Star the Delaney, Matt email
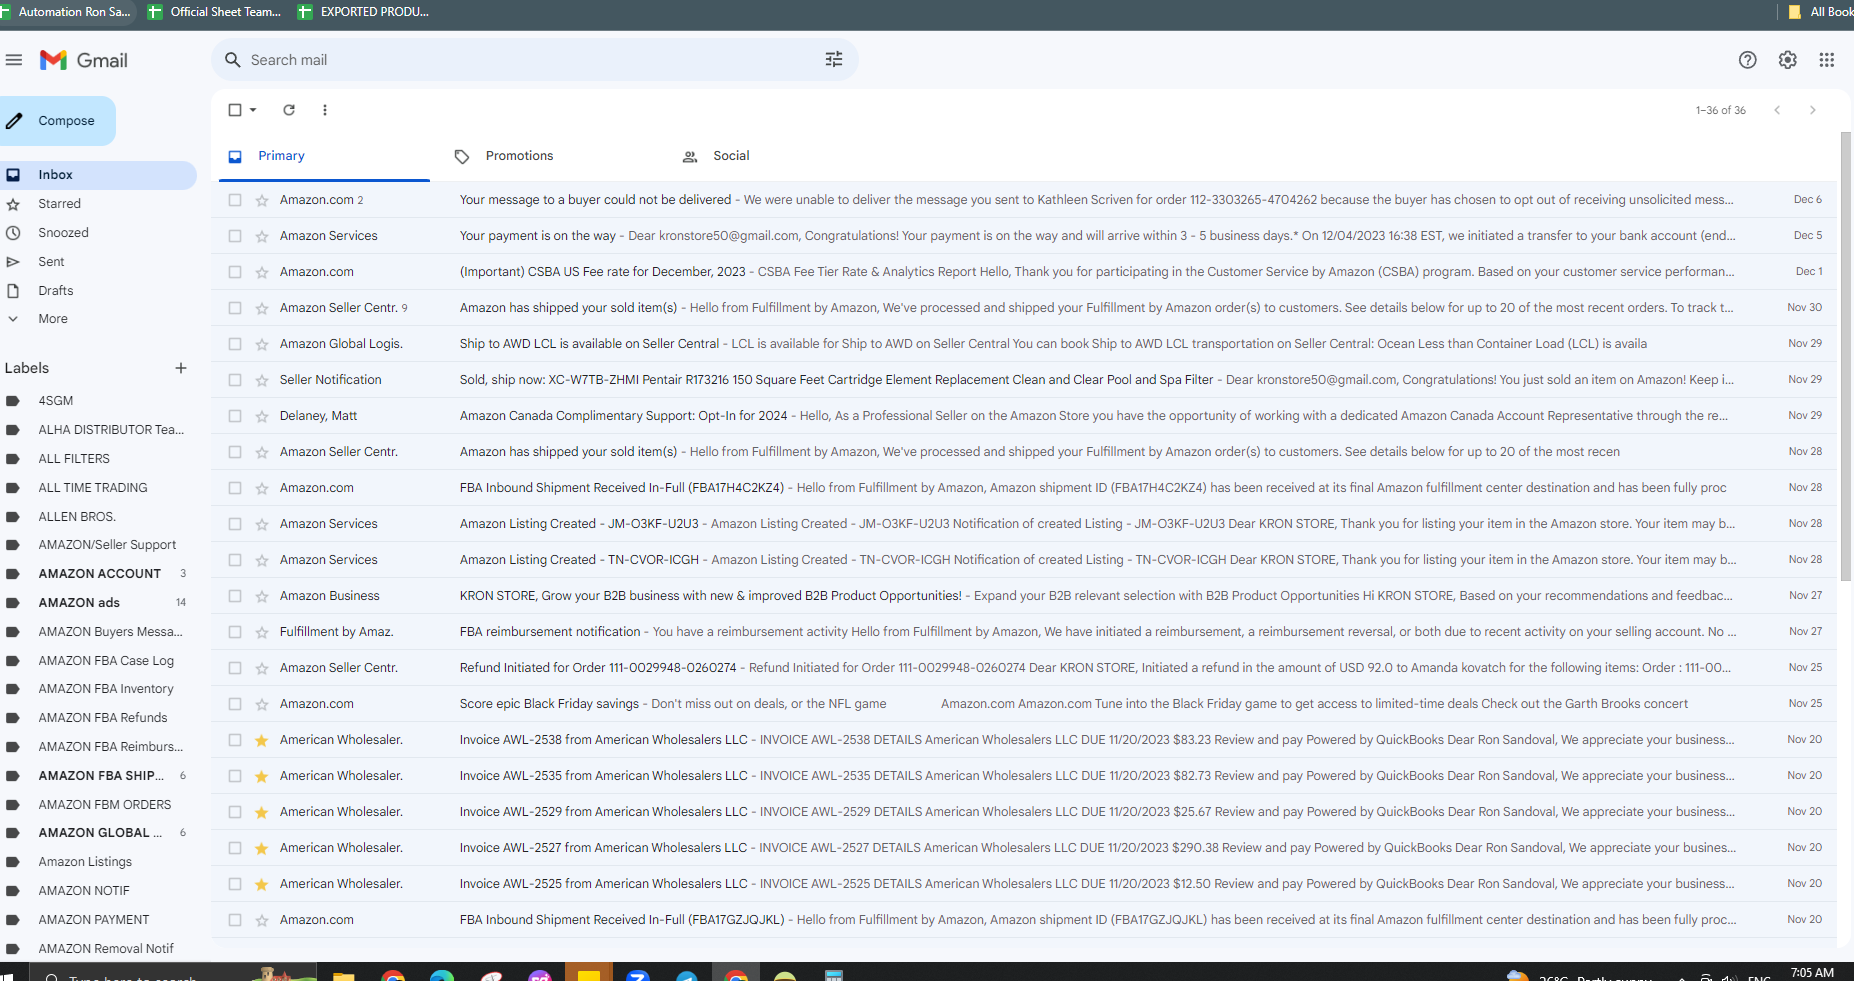This screenshot has height=981, width=1854. click(x=262, y=416)
